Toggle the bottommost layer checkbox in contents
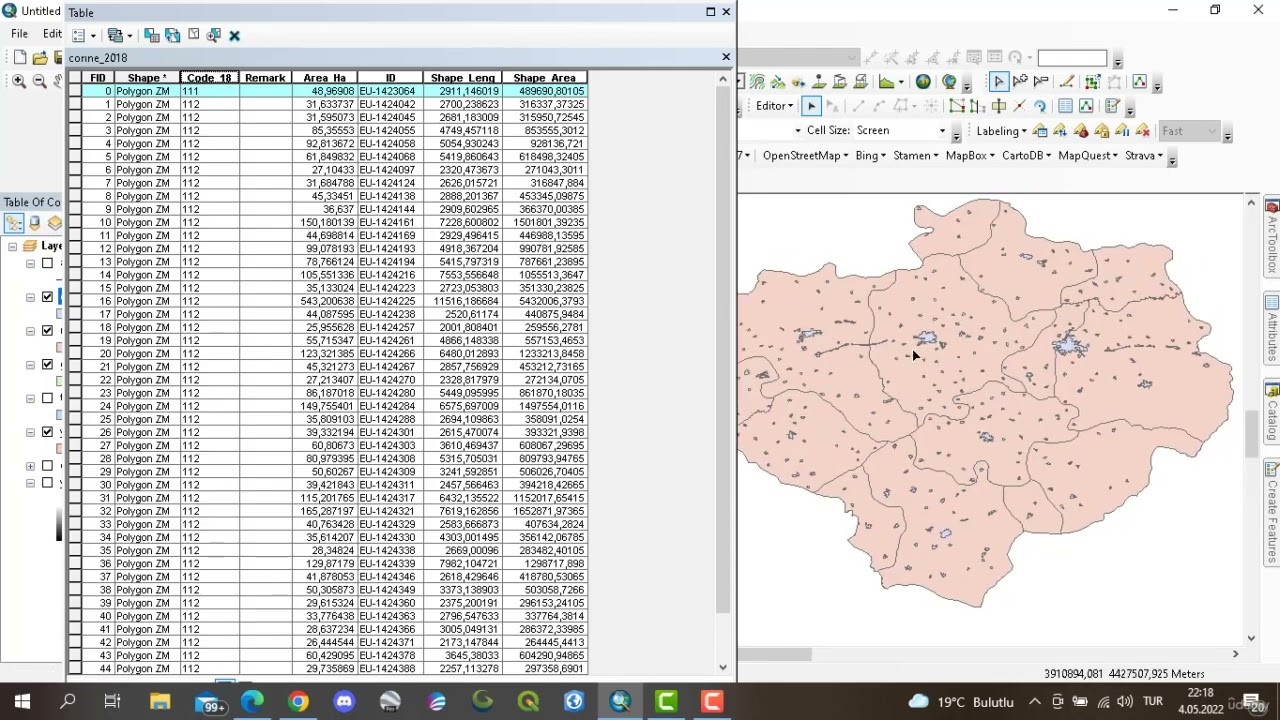Screen dimensions: 1280x720 tap(47, 483)
